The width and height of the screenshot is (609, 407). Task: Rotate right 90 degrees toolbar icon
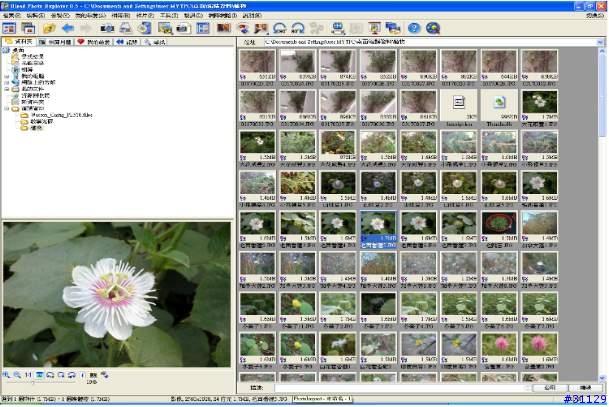point(298,28)
